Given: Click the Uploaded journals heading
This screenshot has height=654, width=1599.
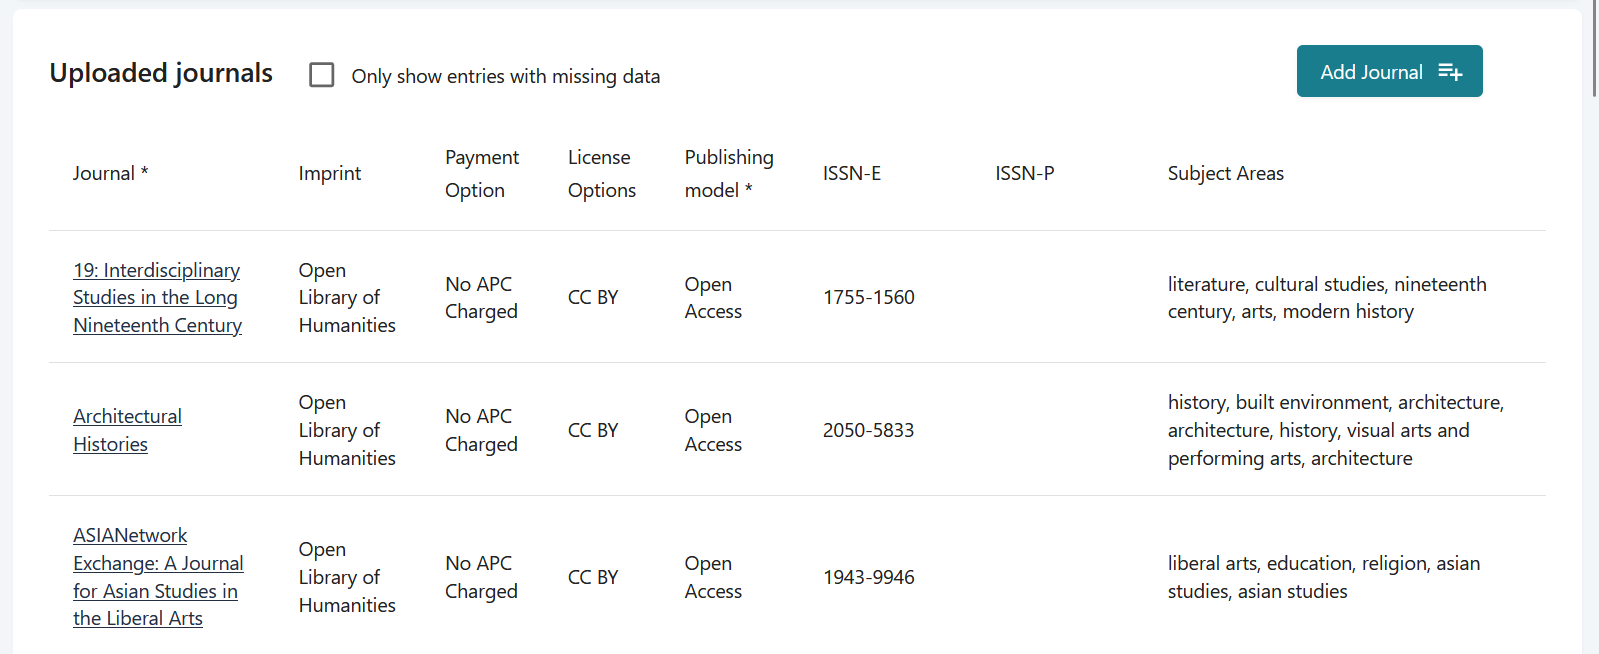Looking at the screenshot, I should click(x=160, y=72).
